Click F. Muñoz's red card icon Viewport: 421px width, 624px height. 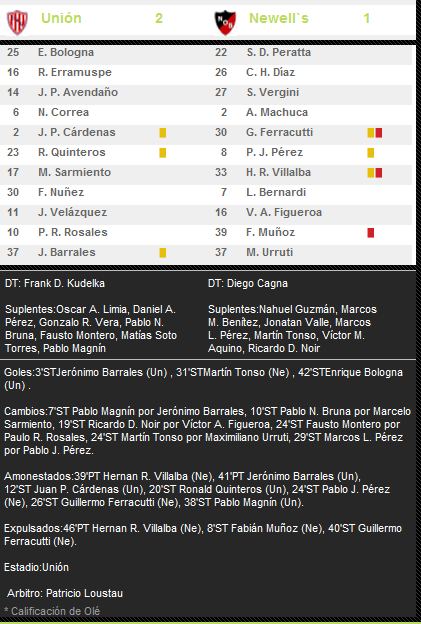point(370,232)
